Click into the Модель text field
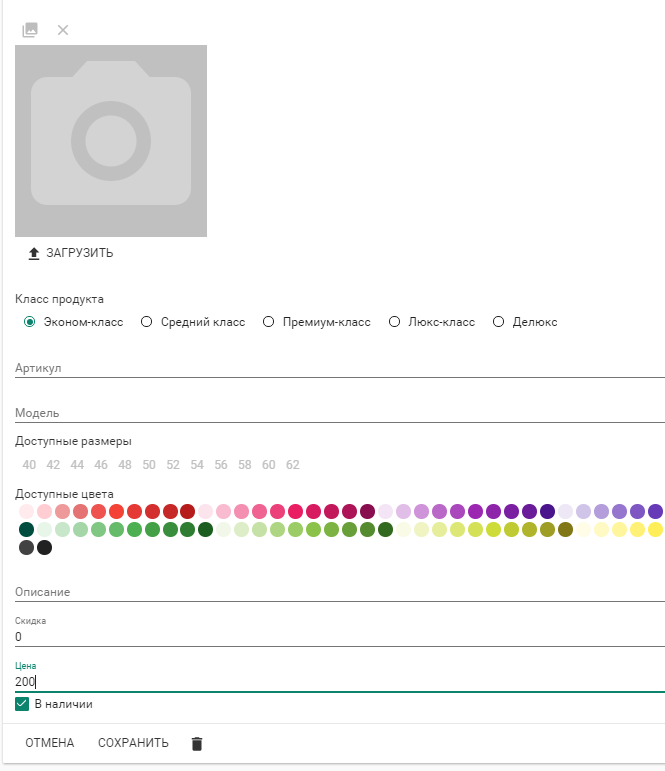665x771 pixels. point(339,412)
